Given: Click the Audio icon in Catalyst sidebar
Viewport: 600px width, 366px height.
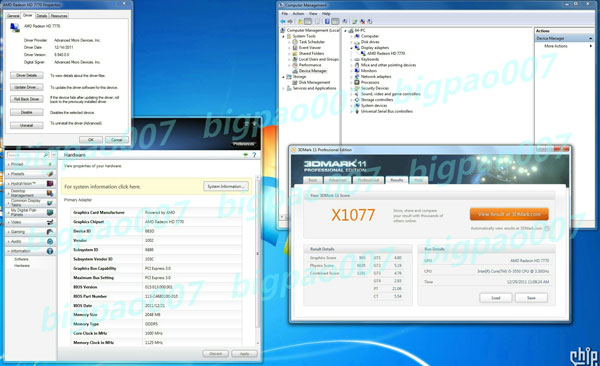Looking at the screenshot, I should (x=50, y=241).
